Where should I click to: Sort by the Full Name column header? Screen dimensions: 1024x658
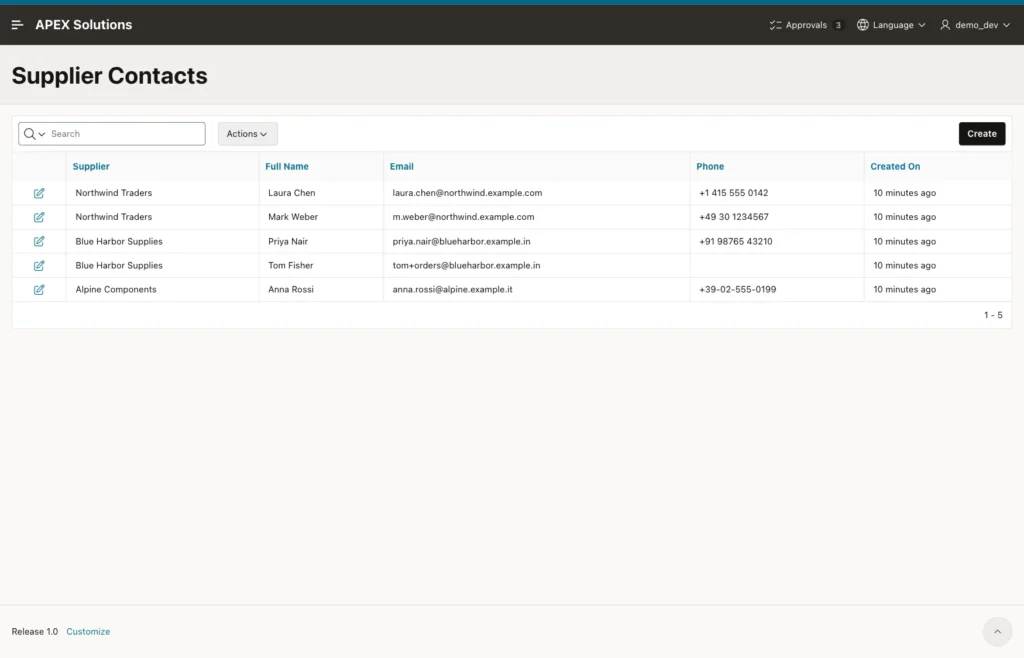287,166
